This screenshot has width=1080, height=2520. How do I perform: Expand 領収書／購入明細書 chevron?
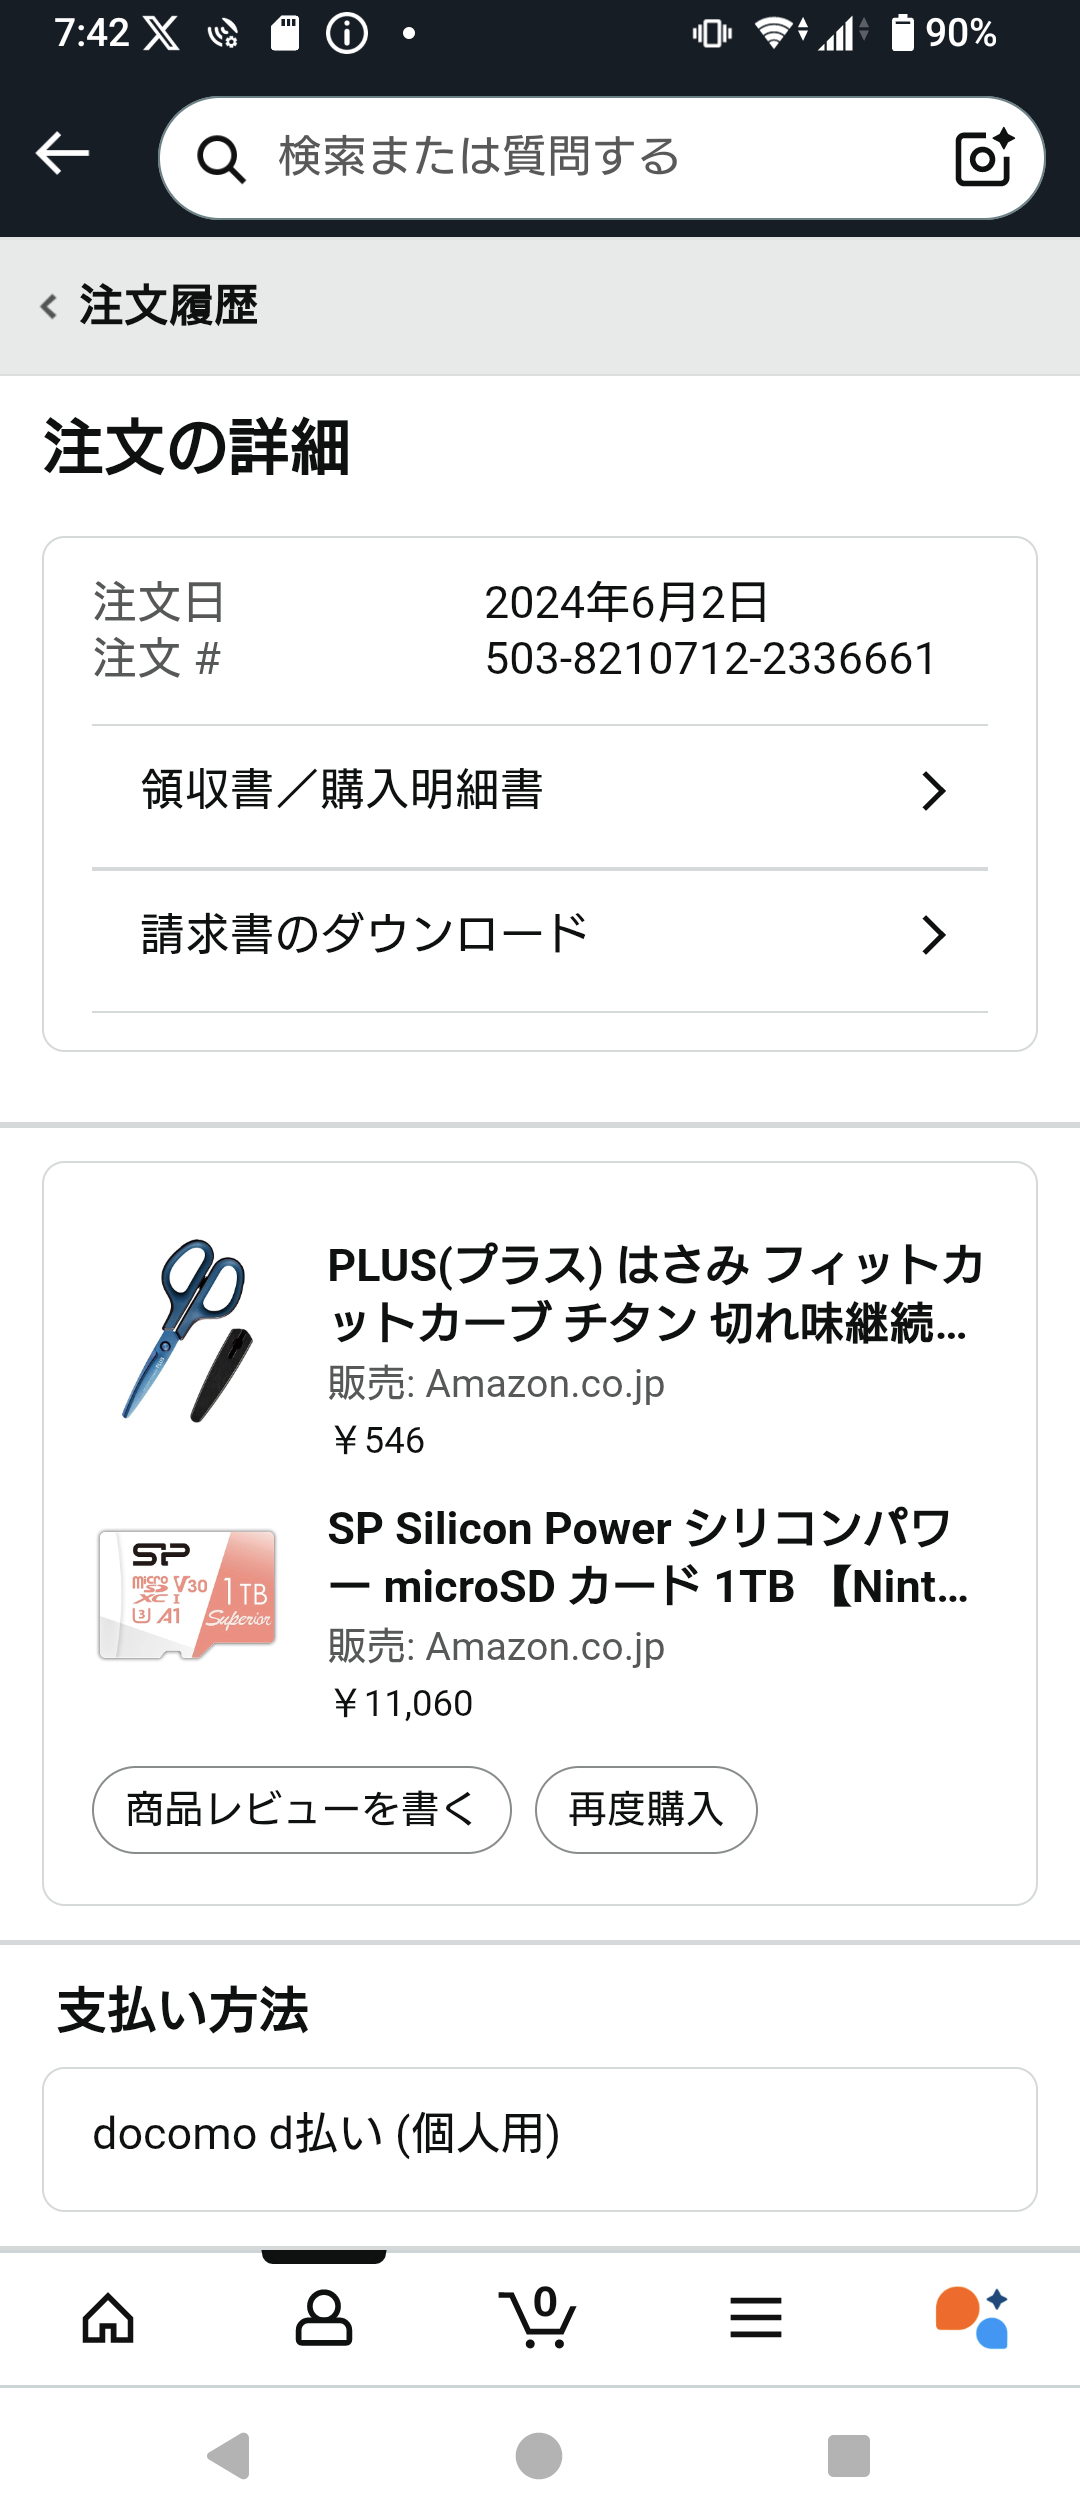(933, 791)
